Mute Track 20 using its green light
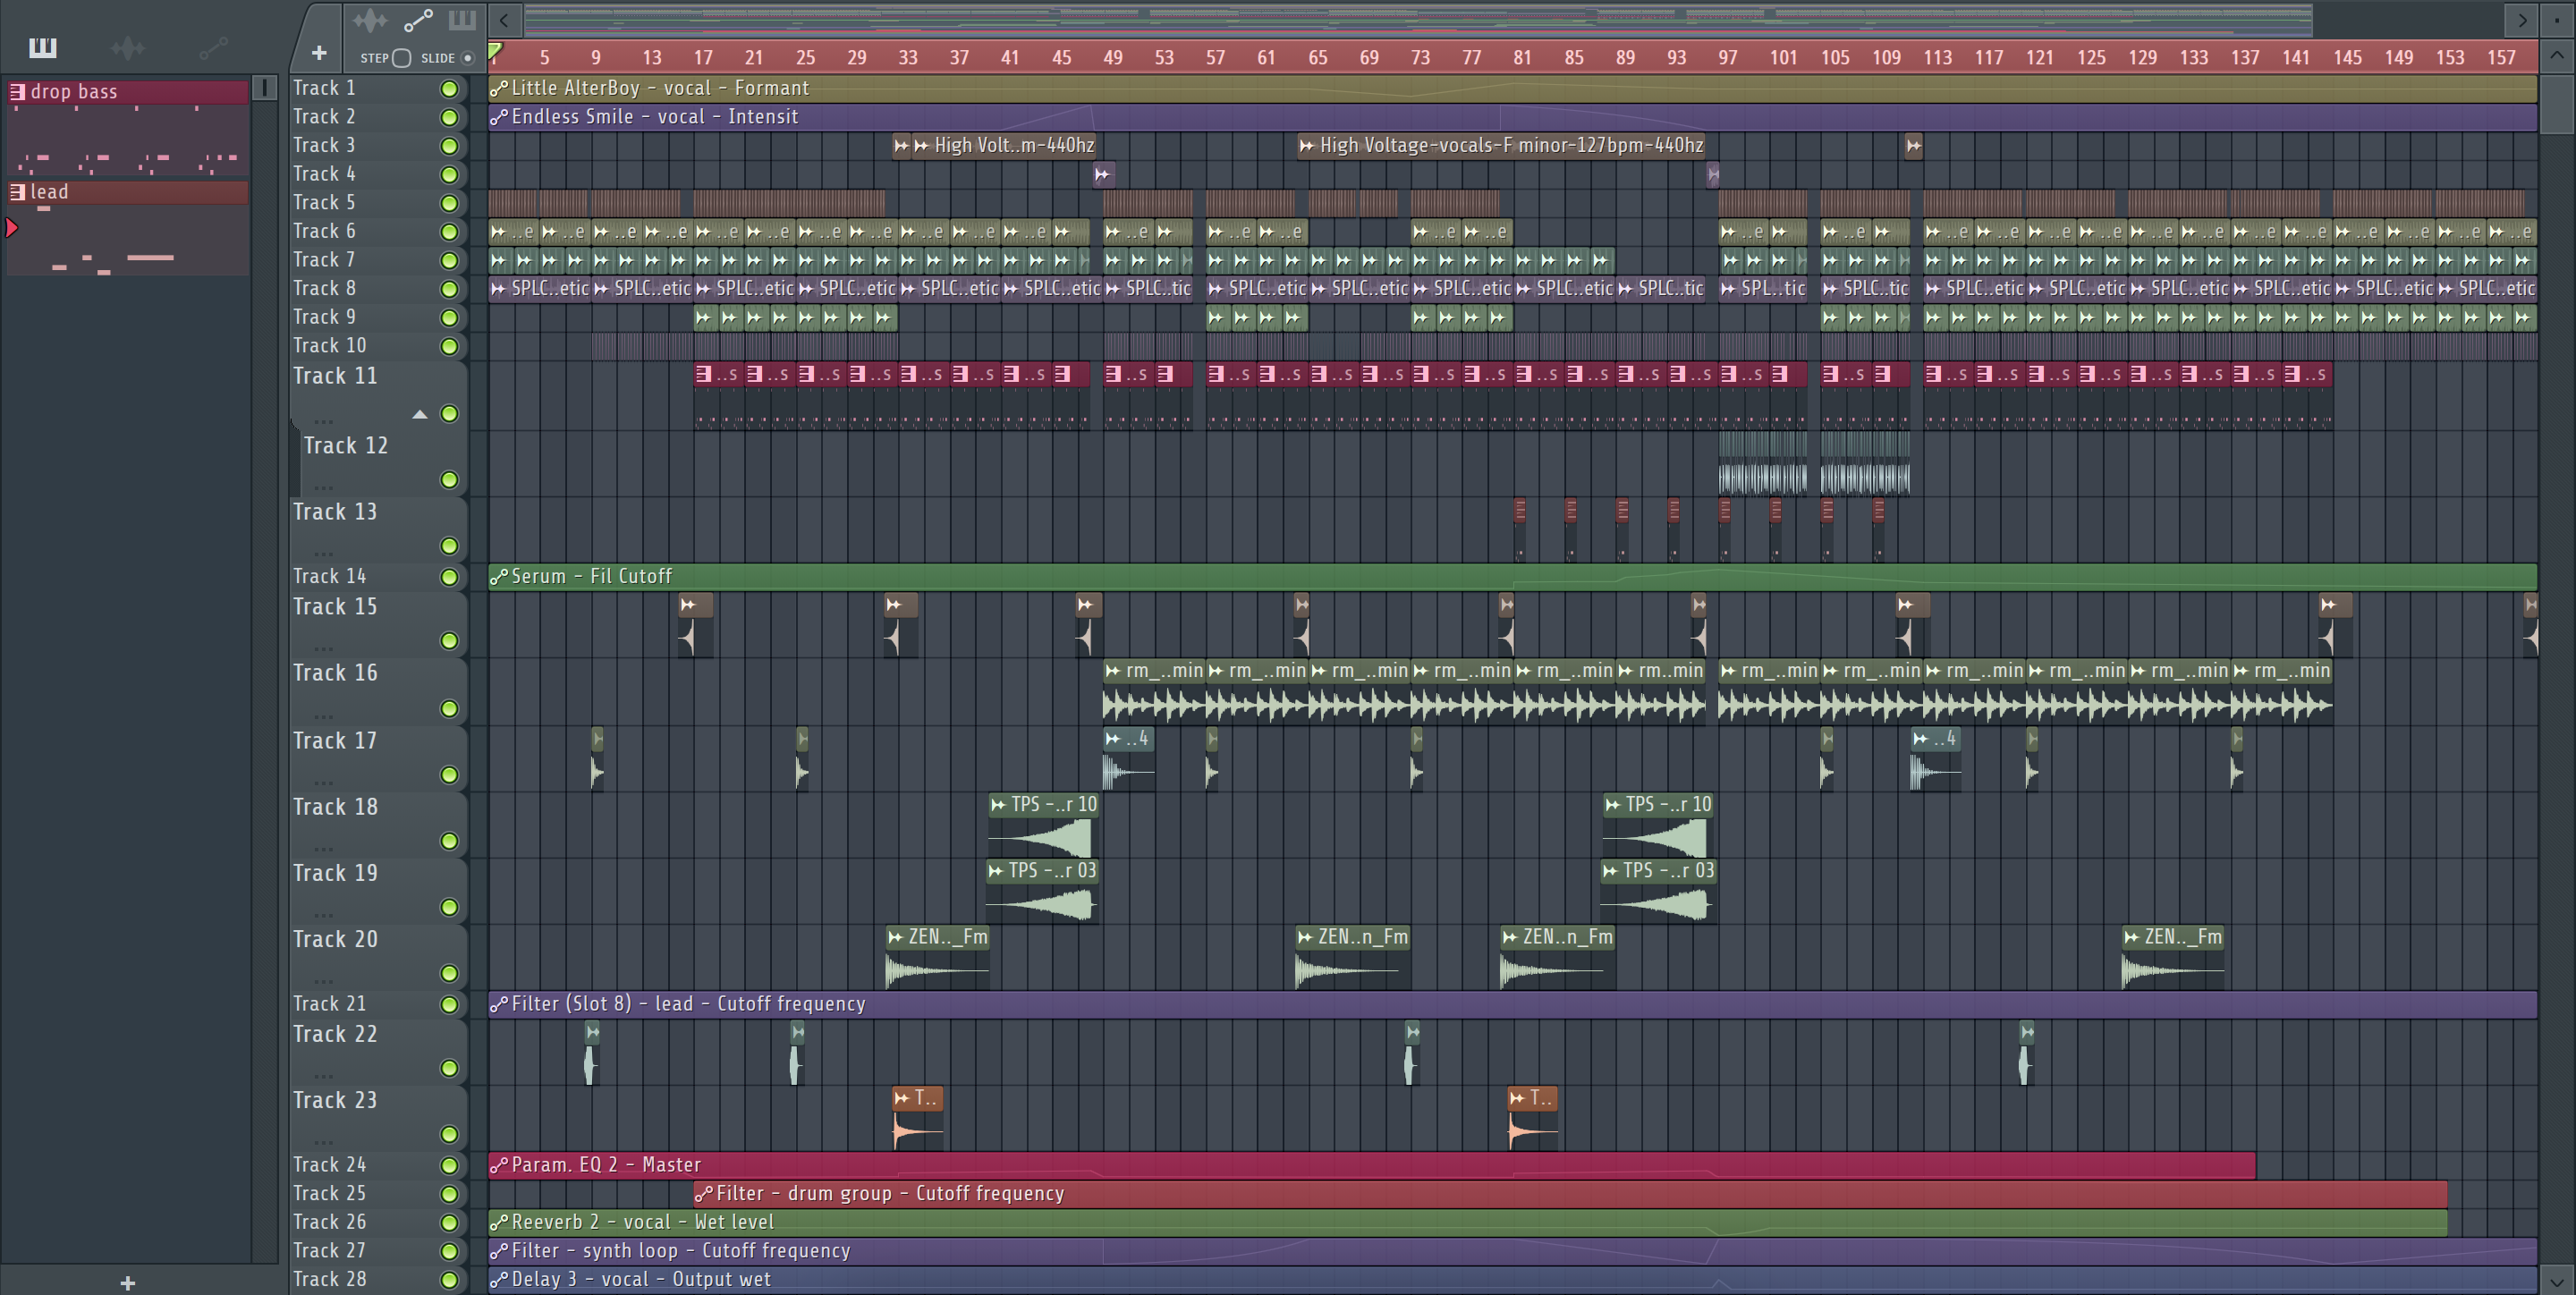The height and width of the screenshot is (1295, 2576). click(450, 974)
